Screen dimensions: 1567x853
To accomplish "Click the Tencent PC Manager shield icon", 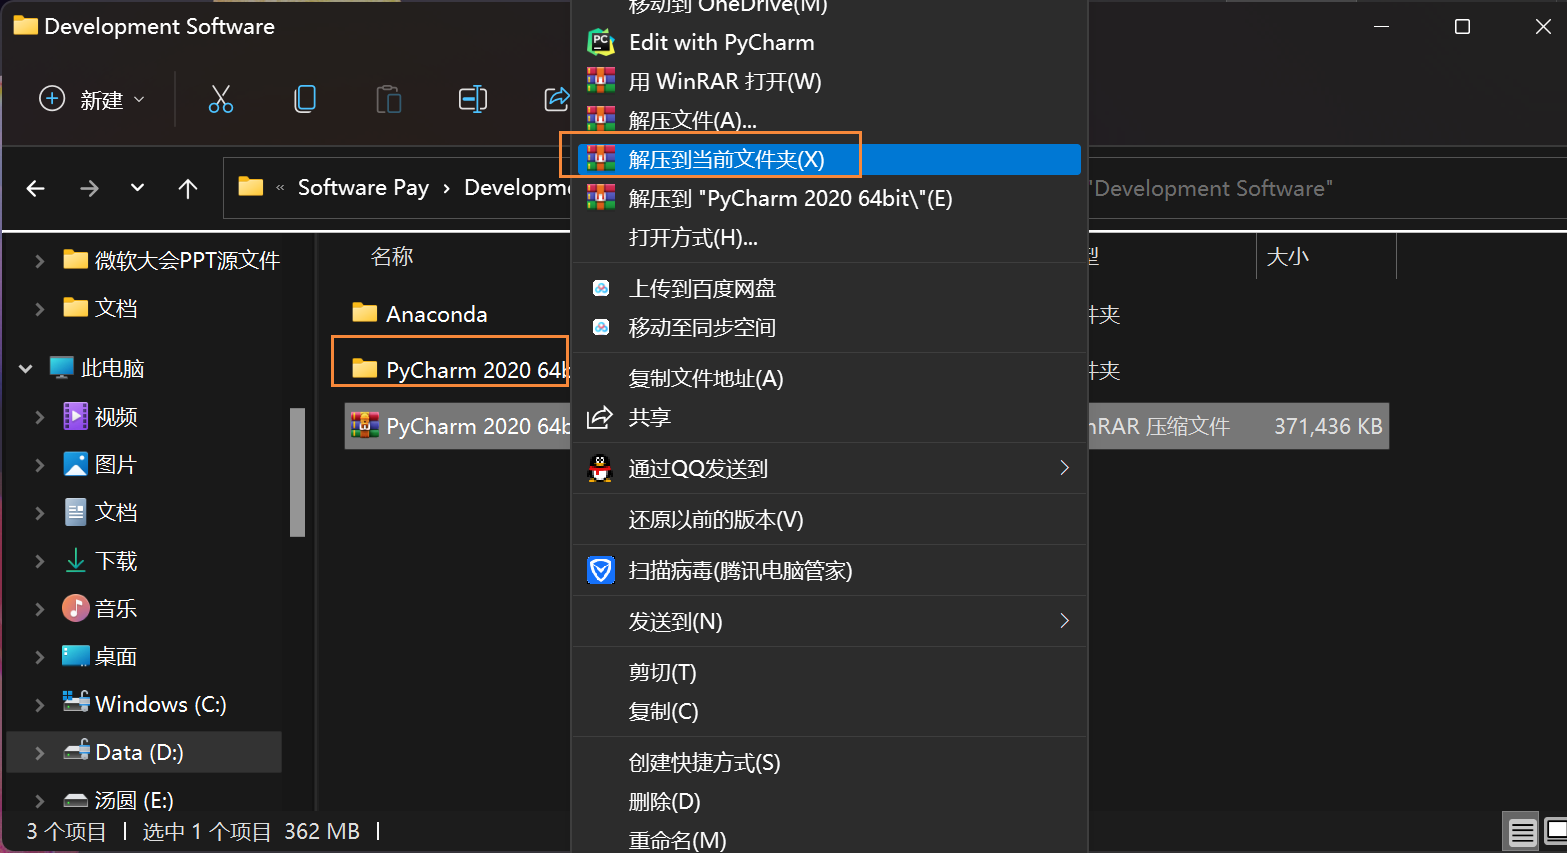I will coord(600,570).
